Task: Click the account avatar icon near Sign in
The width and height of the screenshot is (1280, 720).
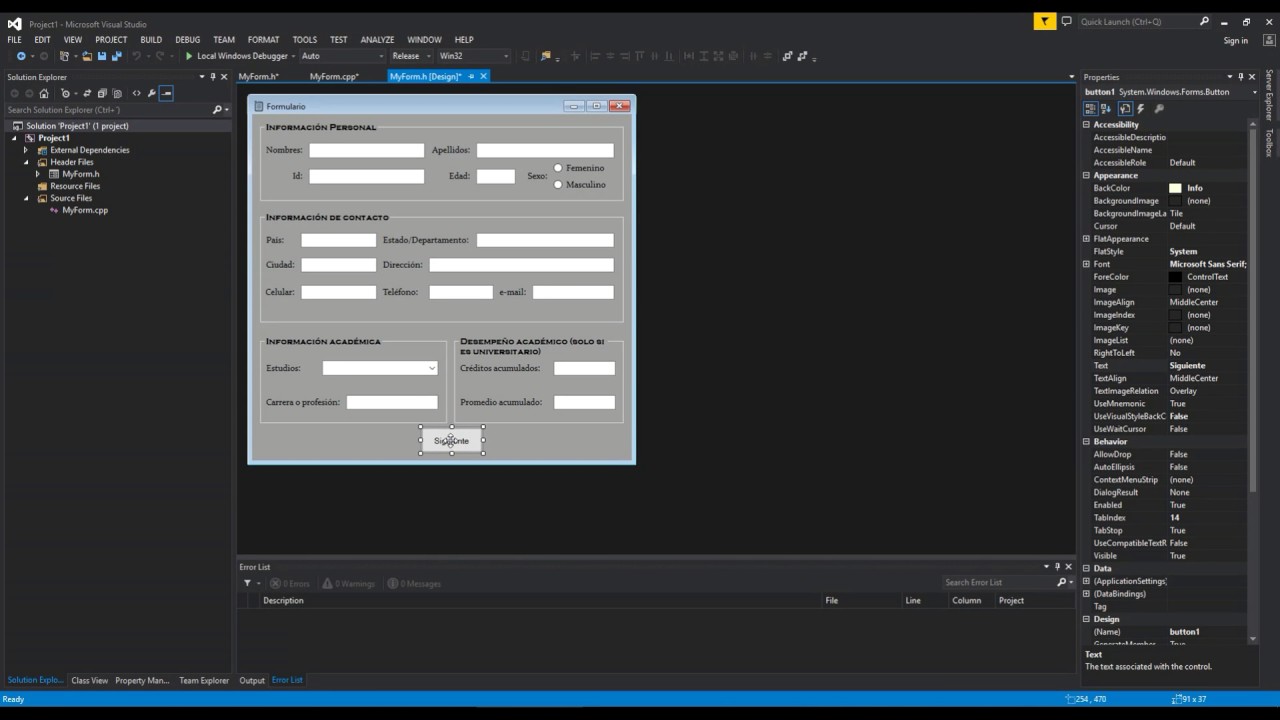Action: [1268, 41]
